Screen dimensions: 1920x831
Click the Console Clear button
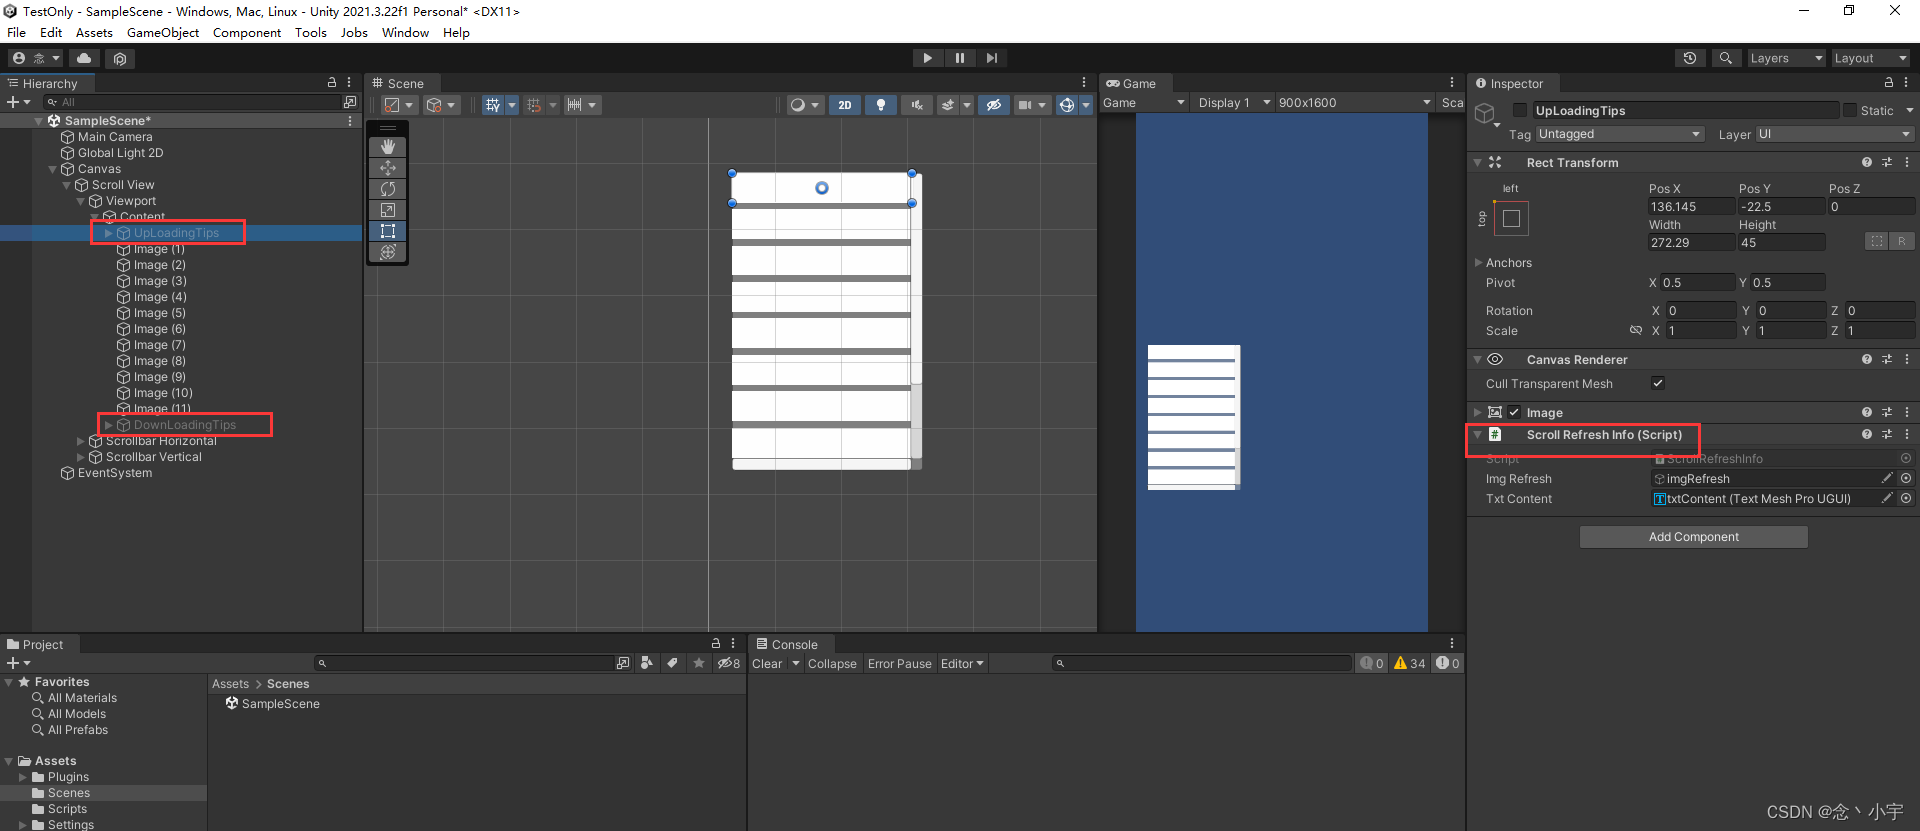tap(767, 663)
